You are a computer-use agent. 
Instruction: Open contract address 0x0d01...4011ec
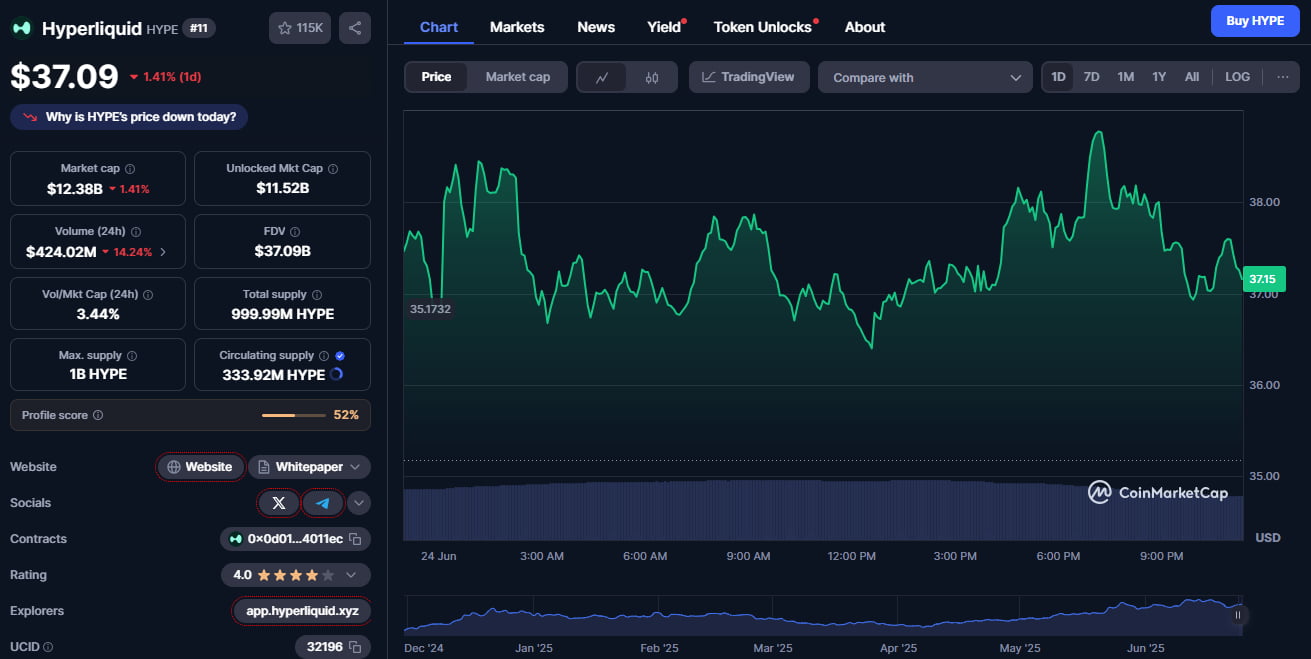click(x=295, y=539)
